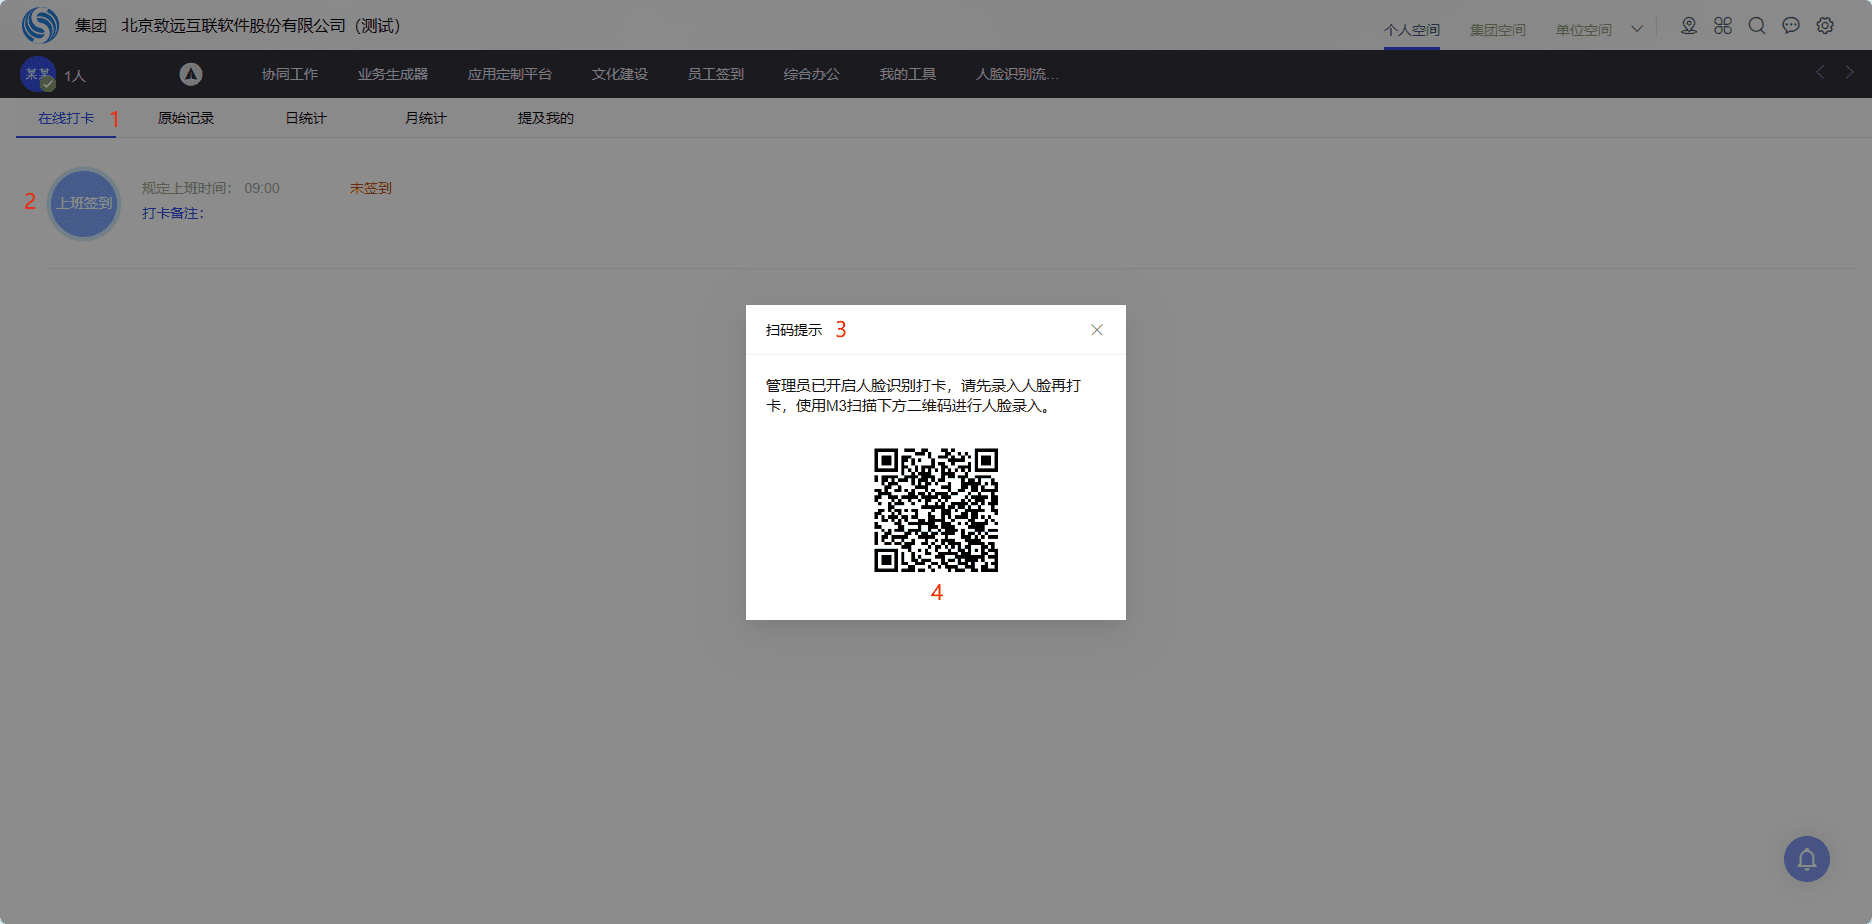
Task: Select the 月统计 tab
Action: pos(426,118)
